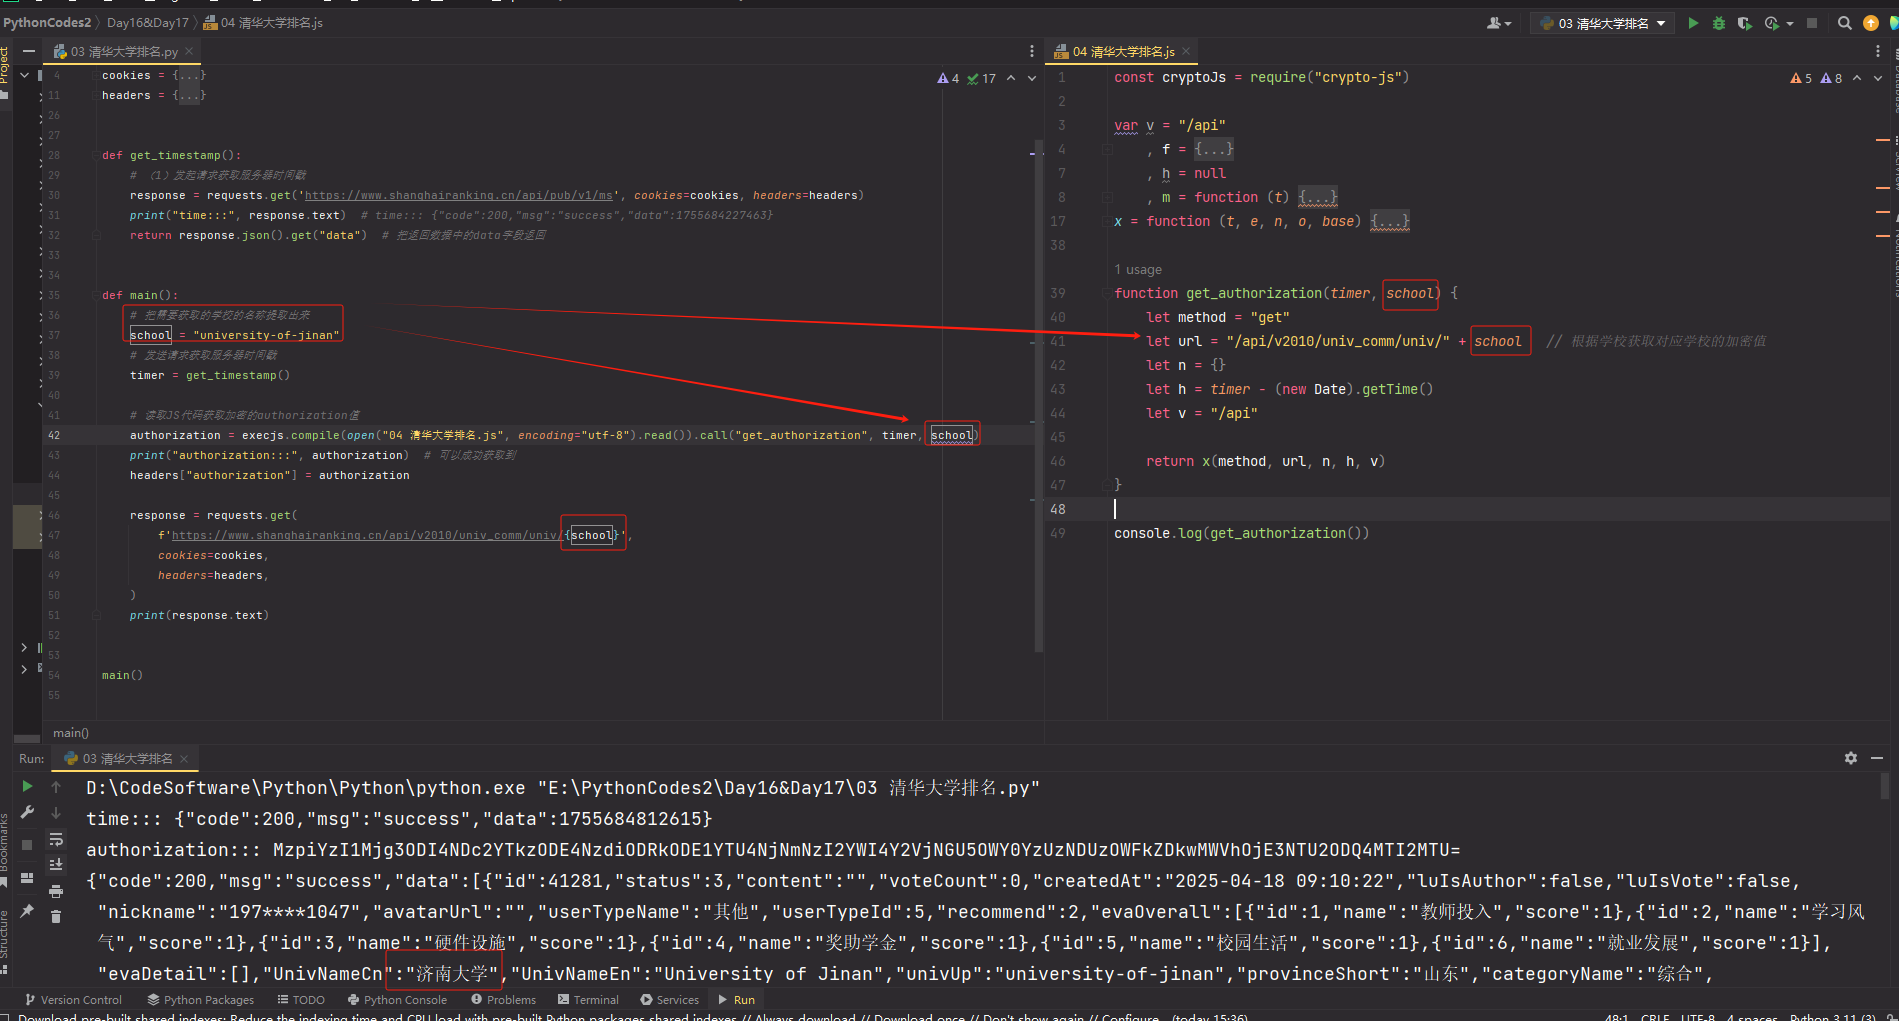Open the right editor tab options (three dots)
The height and width of the screenshot is (1021, 1899).
coord(1877,51)
